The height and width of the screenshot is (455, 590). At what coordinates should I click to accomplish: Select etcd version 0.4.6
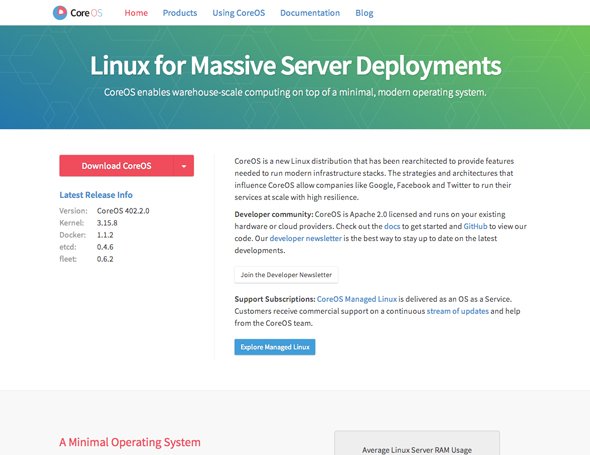(x=105, y=247)
